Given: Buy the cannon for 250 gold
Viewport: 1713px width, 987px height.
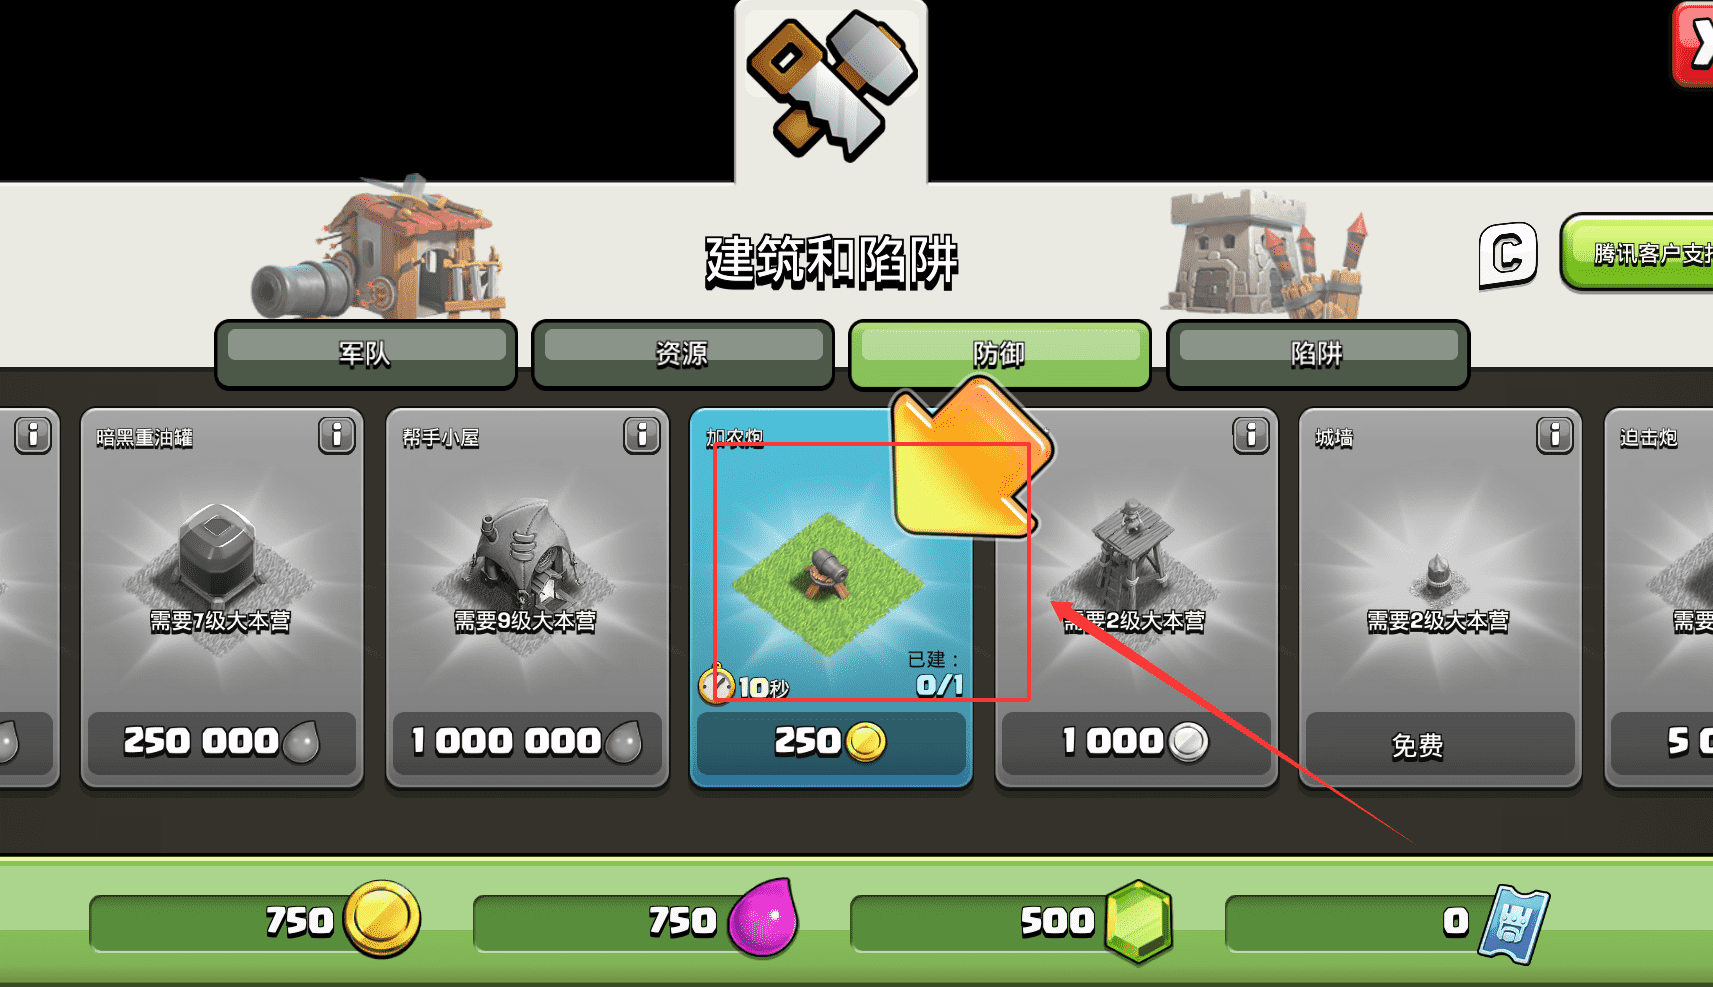Looking at the screenshot, I should (x=831, y=742).
